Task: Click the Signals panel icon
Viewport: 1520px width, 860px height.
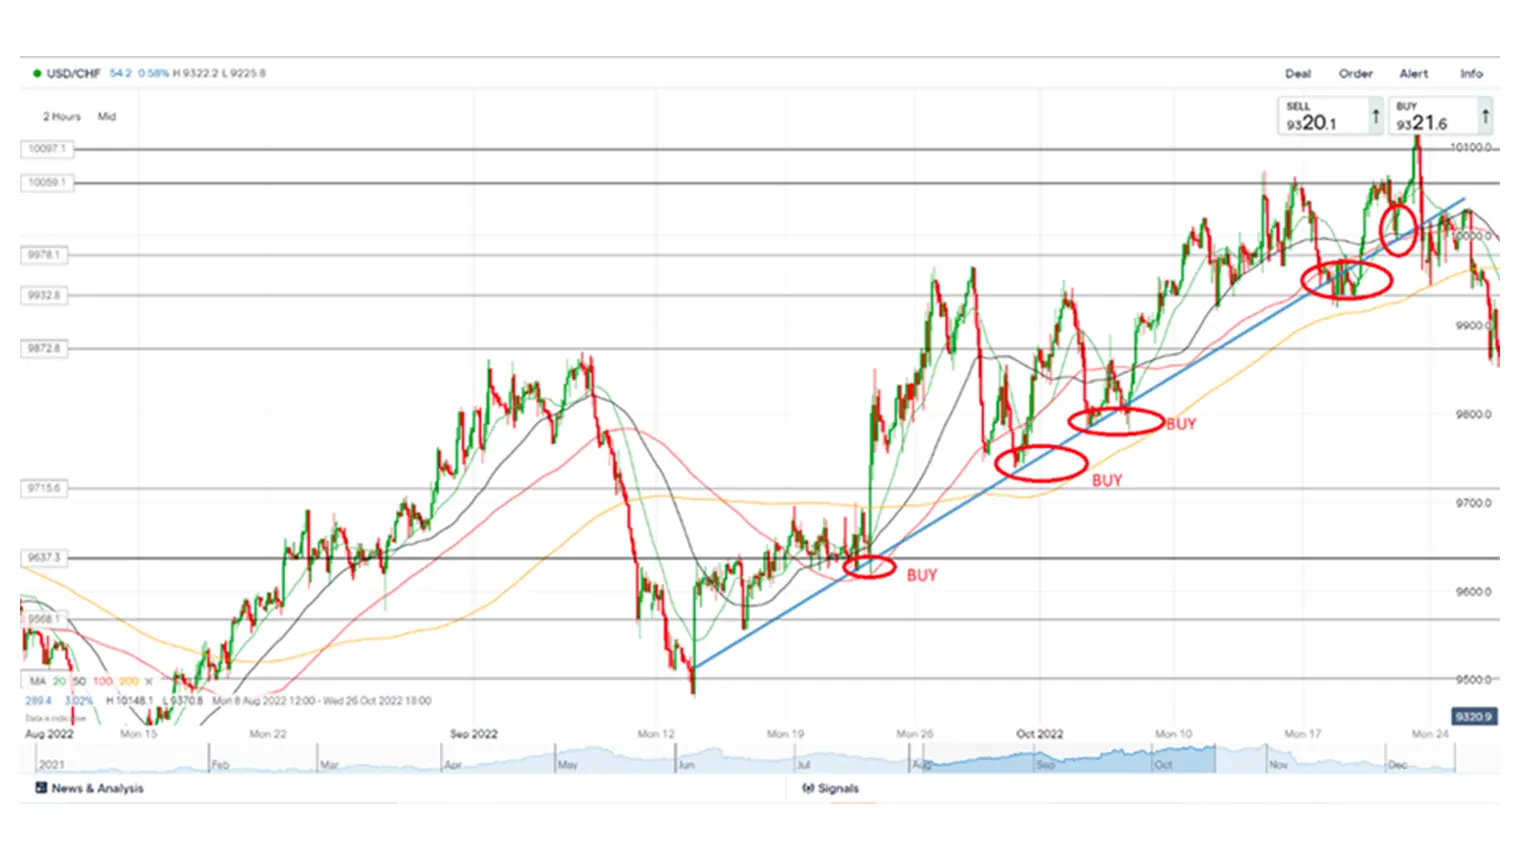Action: click(x=810, y=788)
